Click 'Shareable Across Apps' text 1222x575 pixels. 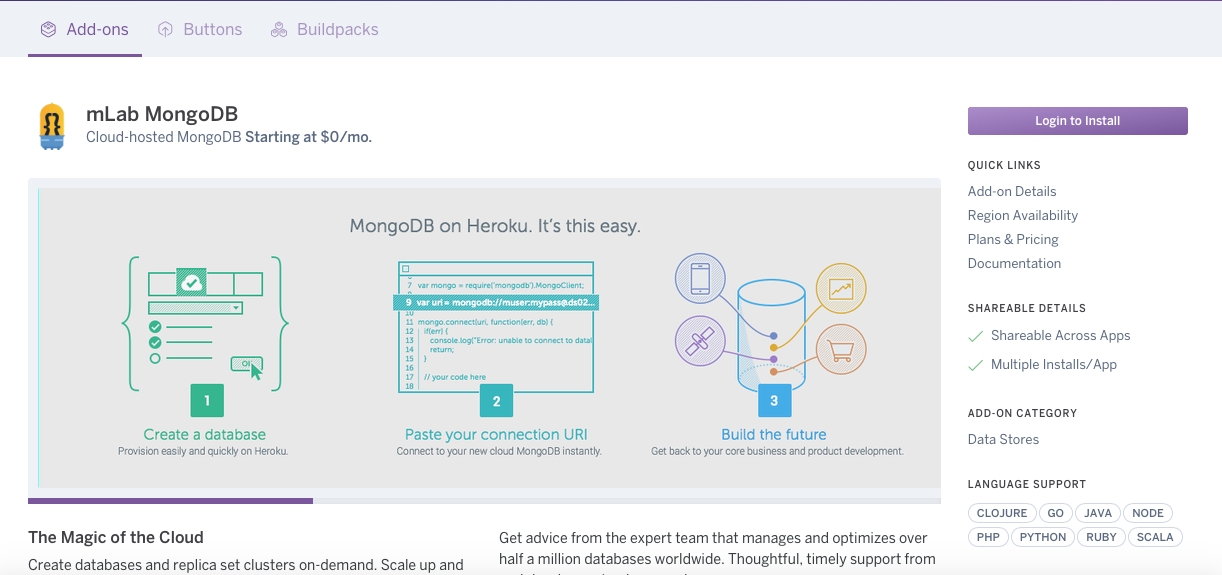pyautogui.click(x=1060, y=336)
